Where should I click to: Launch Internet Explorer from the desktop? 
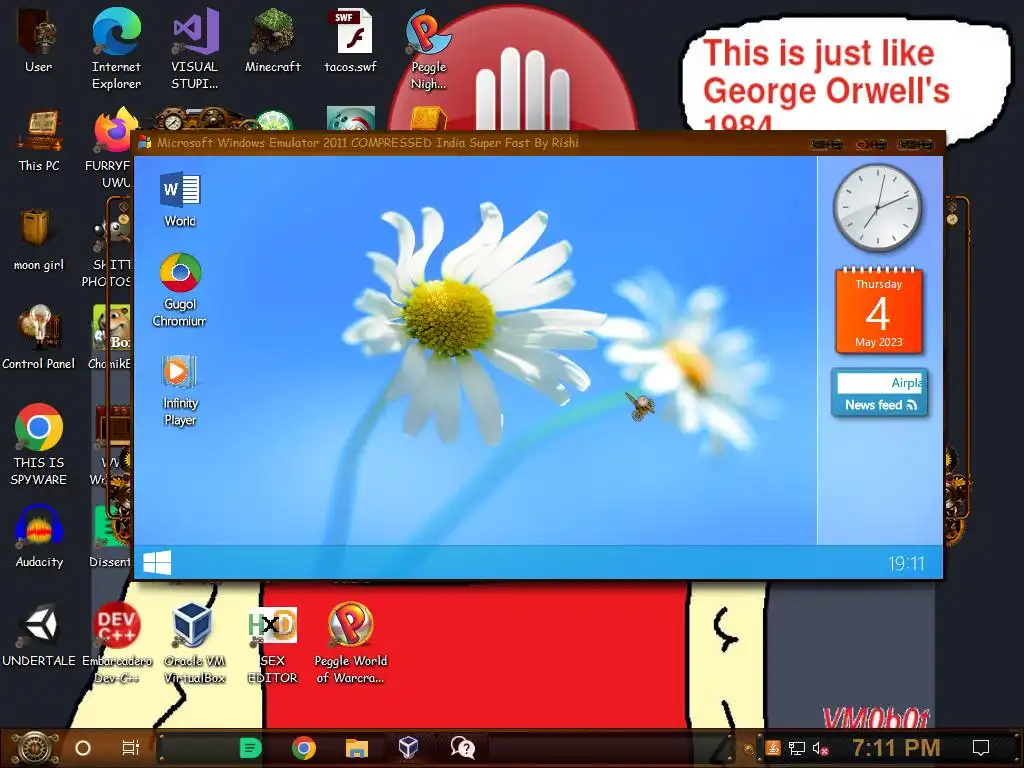pos(116,48)
